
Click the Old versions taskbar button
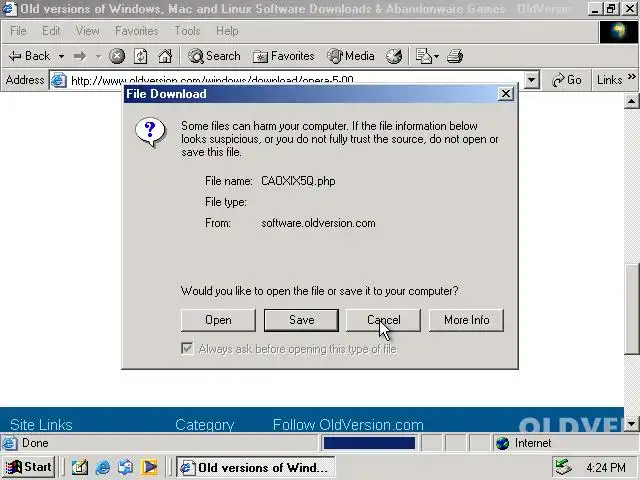coord(256,467)
